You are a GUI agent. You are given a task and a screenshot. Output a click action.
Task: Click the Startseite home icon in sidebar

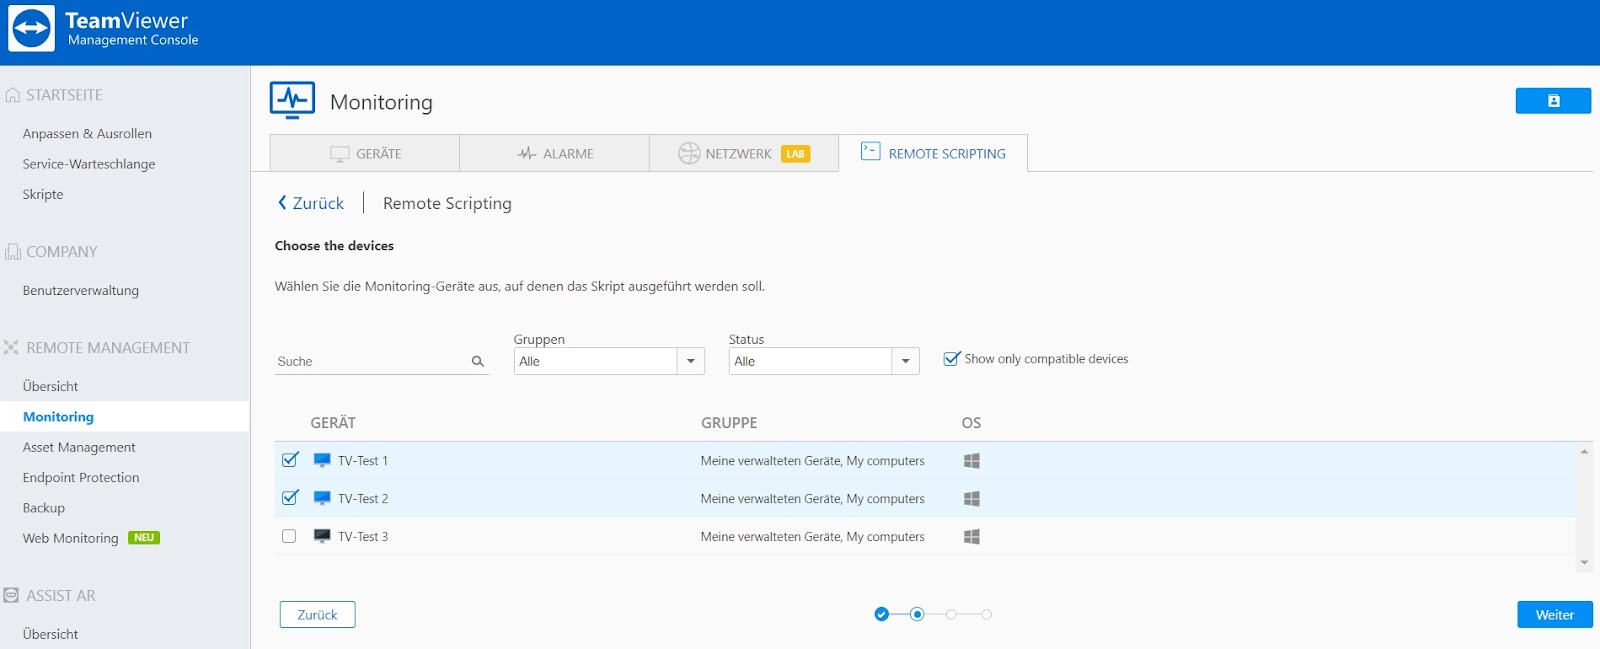[13, 95]
